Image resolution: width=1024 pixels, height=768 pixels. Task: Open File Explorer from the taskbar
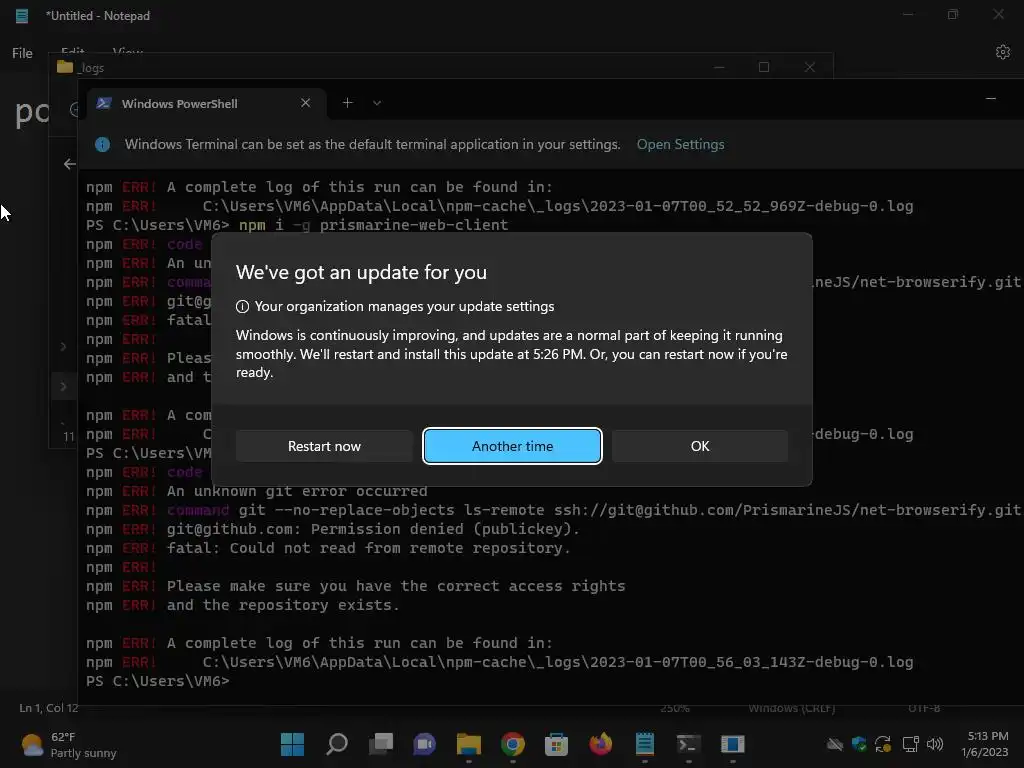point(468,744)
